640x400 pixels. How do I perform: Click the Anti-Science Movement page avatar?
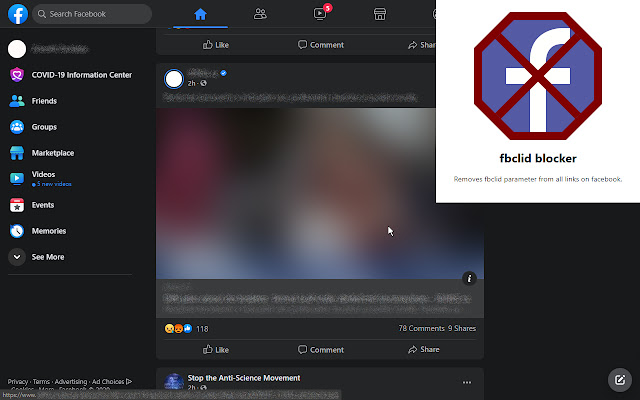coord(174,382)
